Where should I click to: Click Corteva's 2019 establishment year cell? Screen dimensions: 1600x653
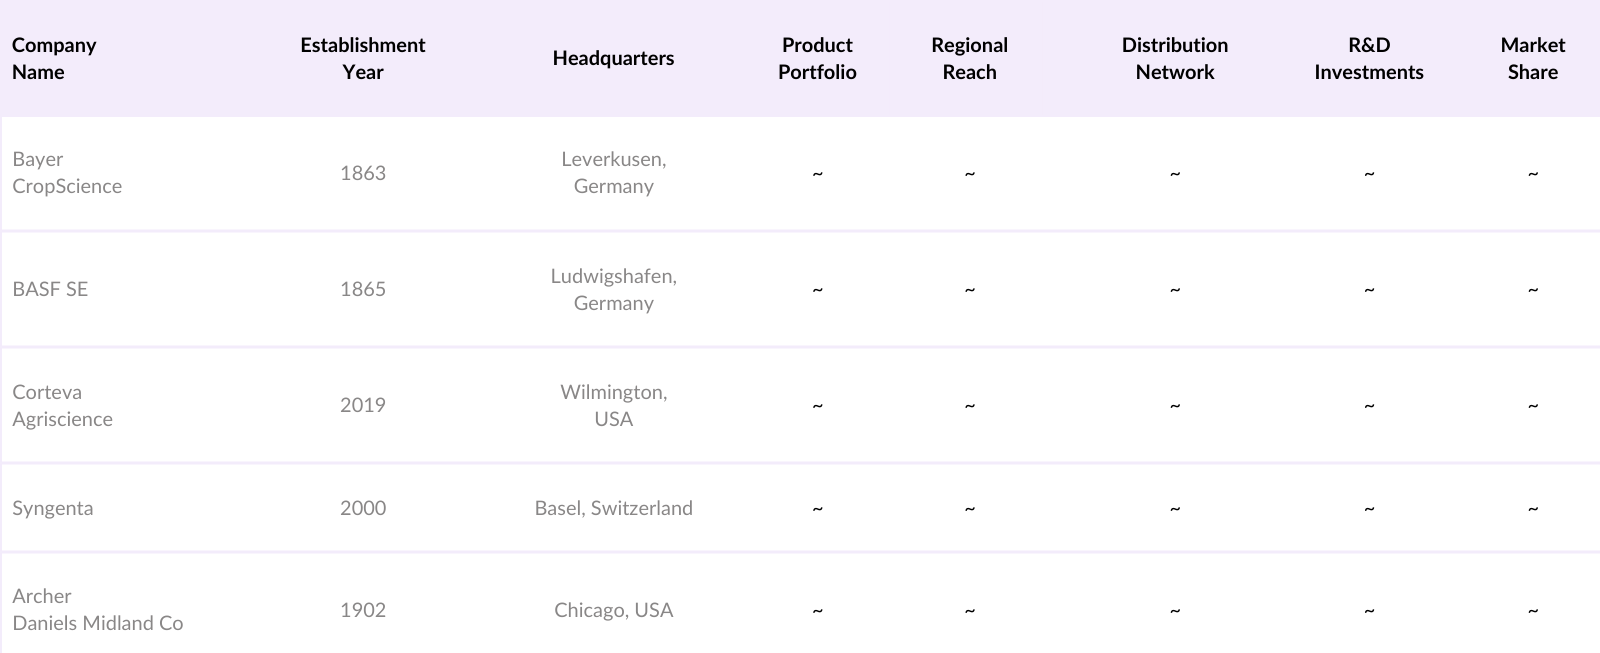point(362,405)
